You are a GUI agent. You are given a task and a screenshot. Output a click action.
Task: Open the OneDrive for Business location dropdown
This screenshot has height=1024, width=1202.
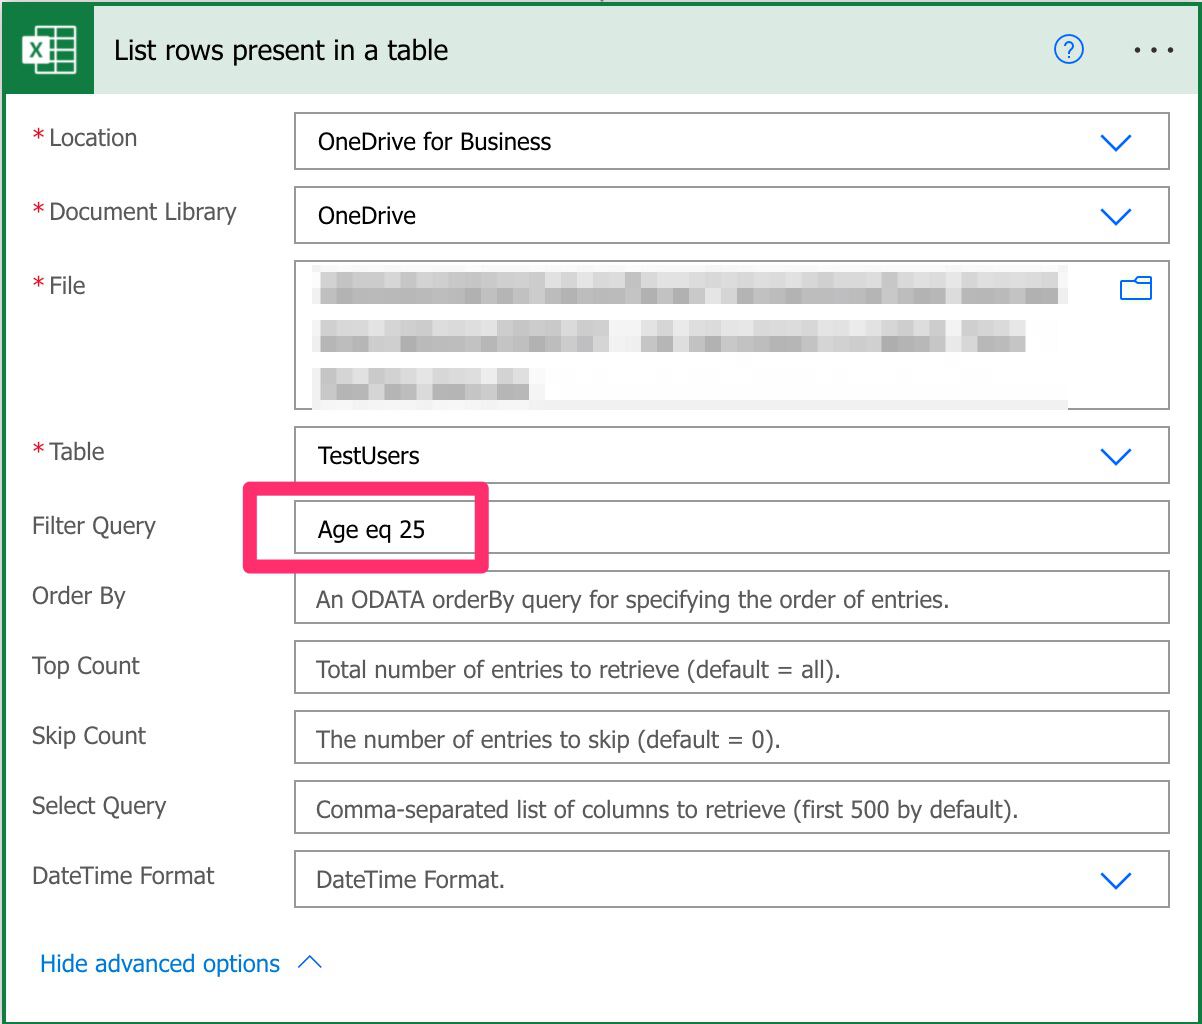click(x=700, y=142)
